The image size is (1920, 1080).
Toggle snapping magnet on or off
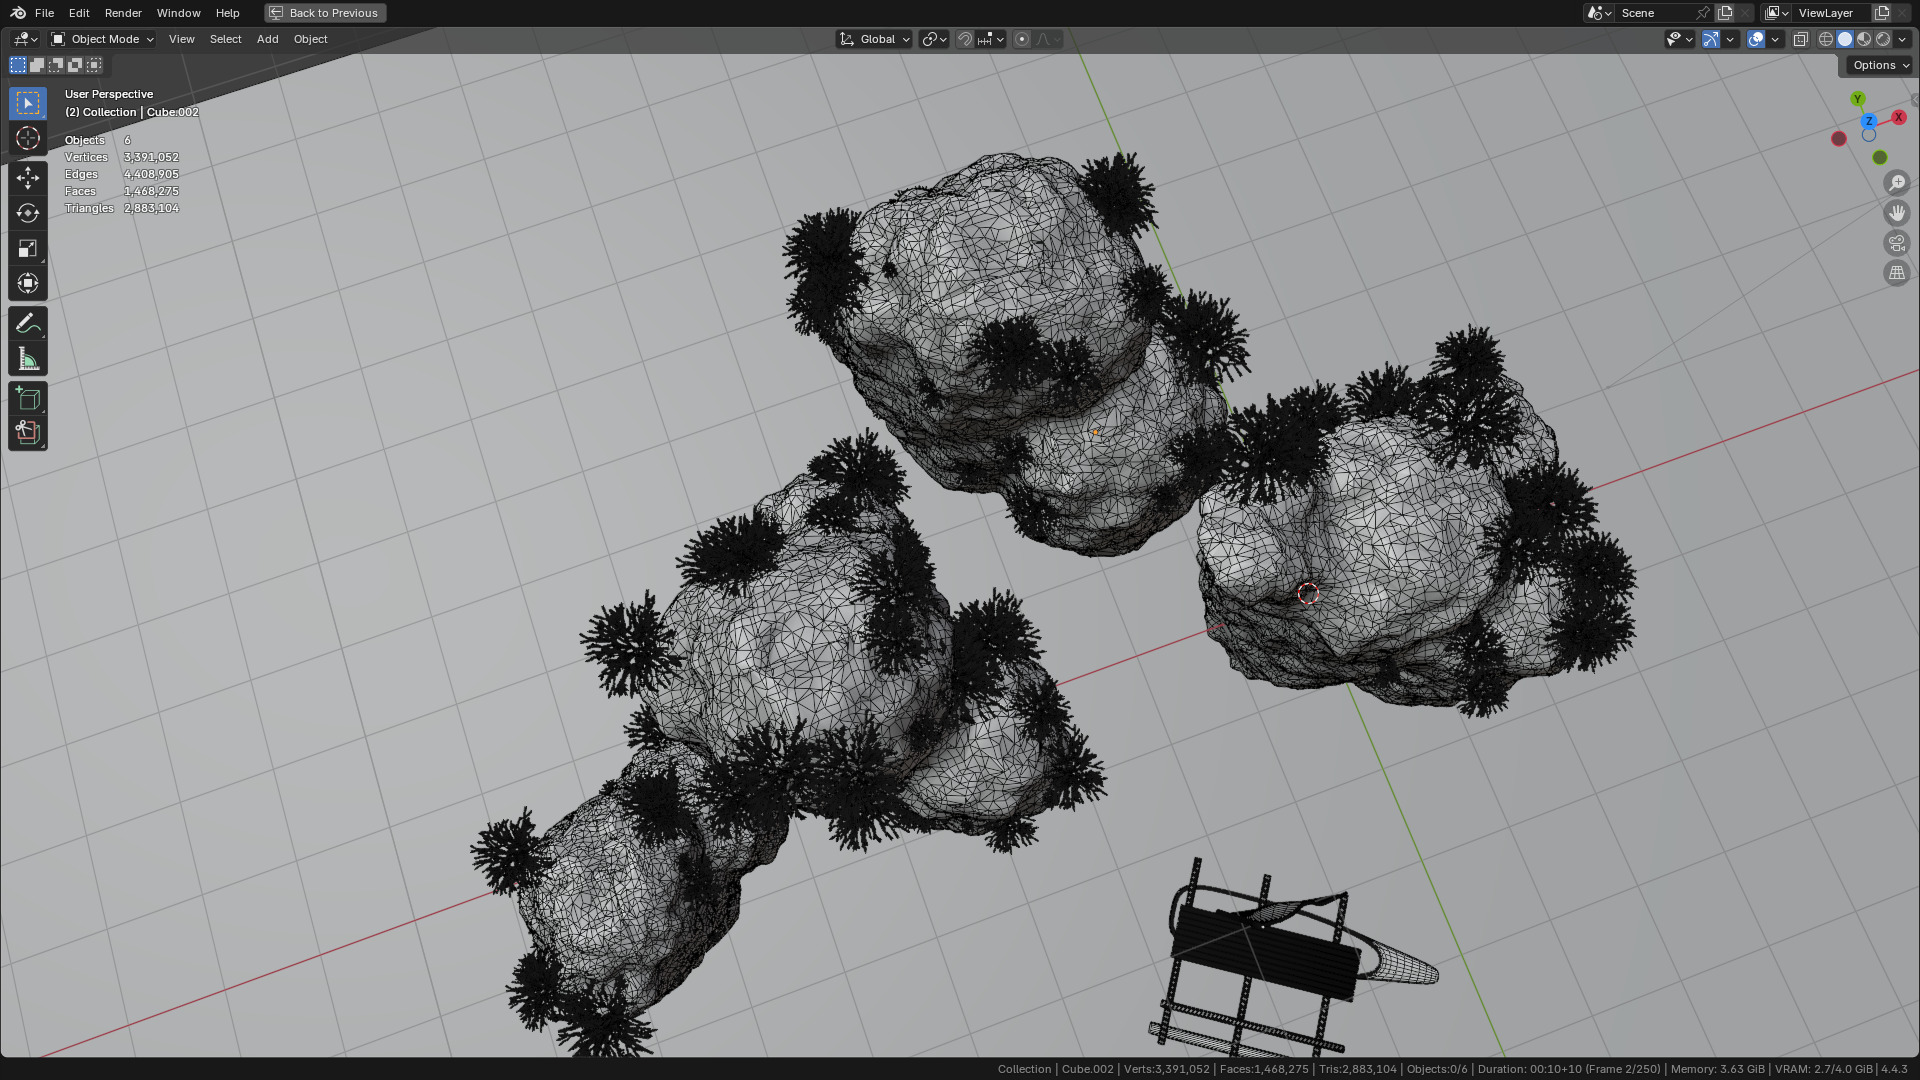point(965,39)
